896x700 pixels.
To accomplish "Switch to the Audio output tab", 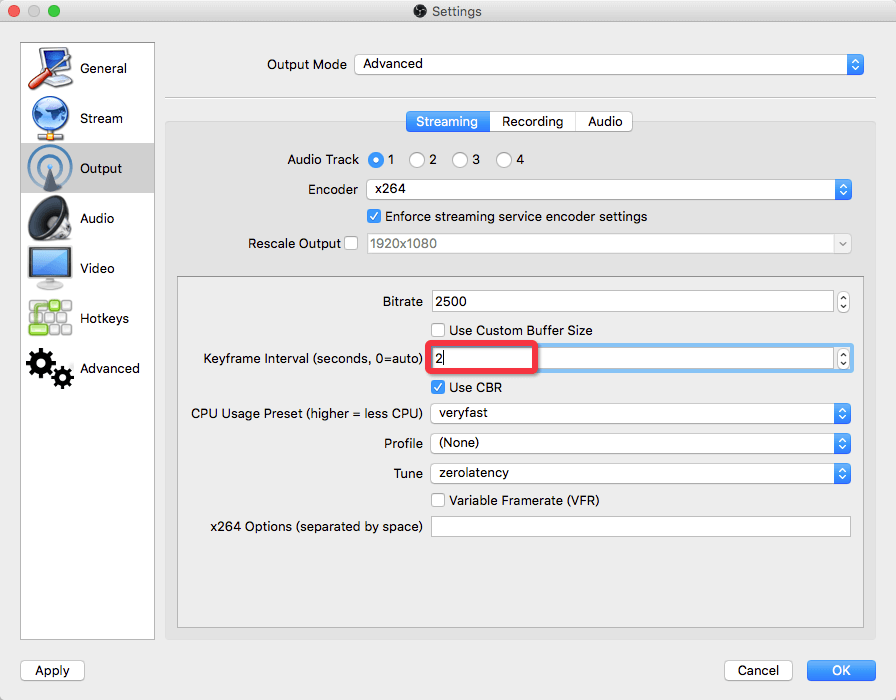I will click(x=605, y=122).
